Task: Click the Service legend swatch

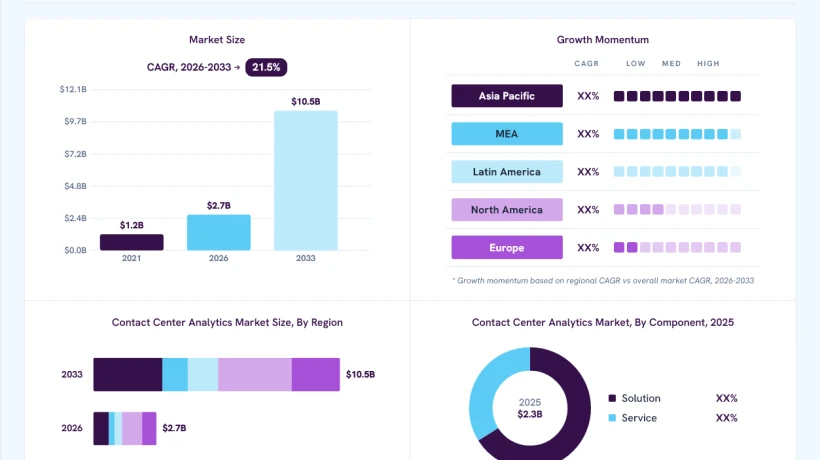Action: click(612, 418)
